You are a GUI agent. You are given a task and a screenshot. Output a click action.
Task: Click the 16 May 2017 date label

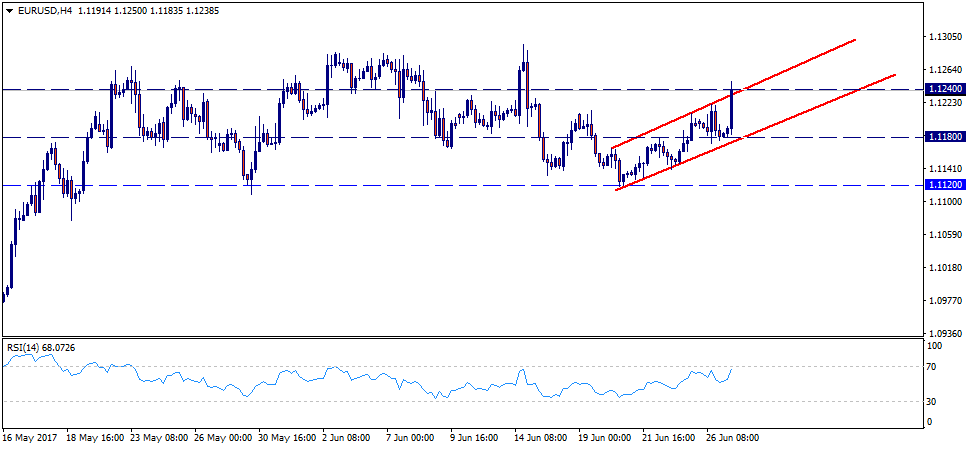30,438
